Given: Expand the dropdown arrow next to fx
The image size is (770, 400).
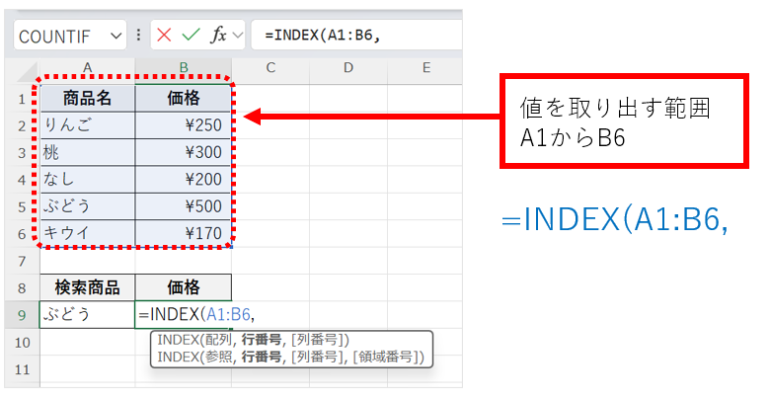Looking at the screenshot, I should click(238, 35).
